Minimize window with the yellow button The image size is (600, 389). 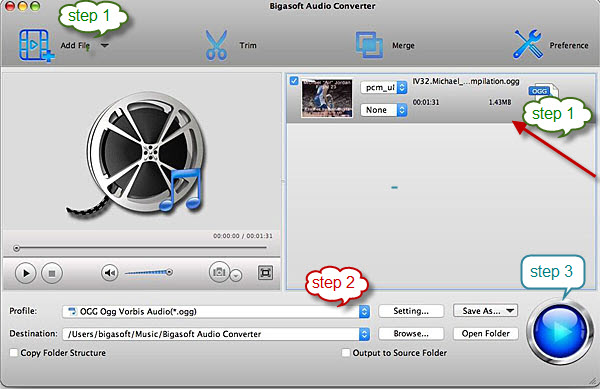tap(23, 6)
